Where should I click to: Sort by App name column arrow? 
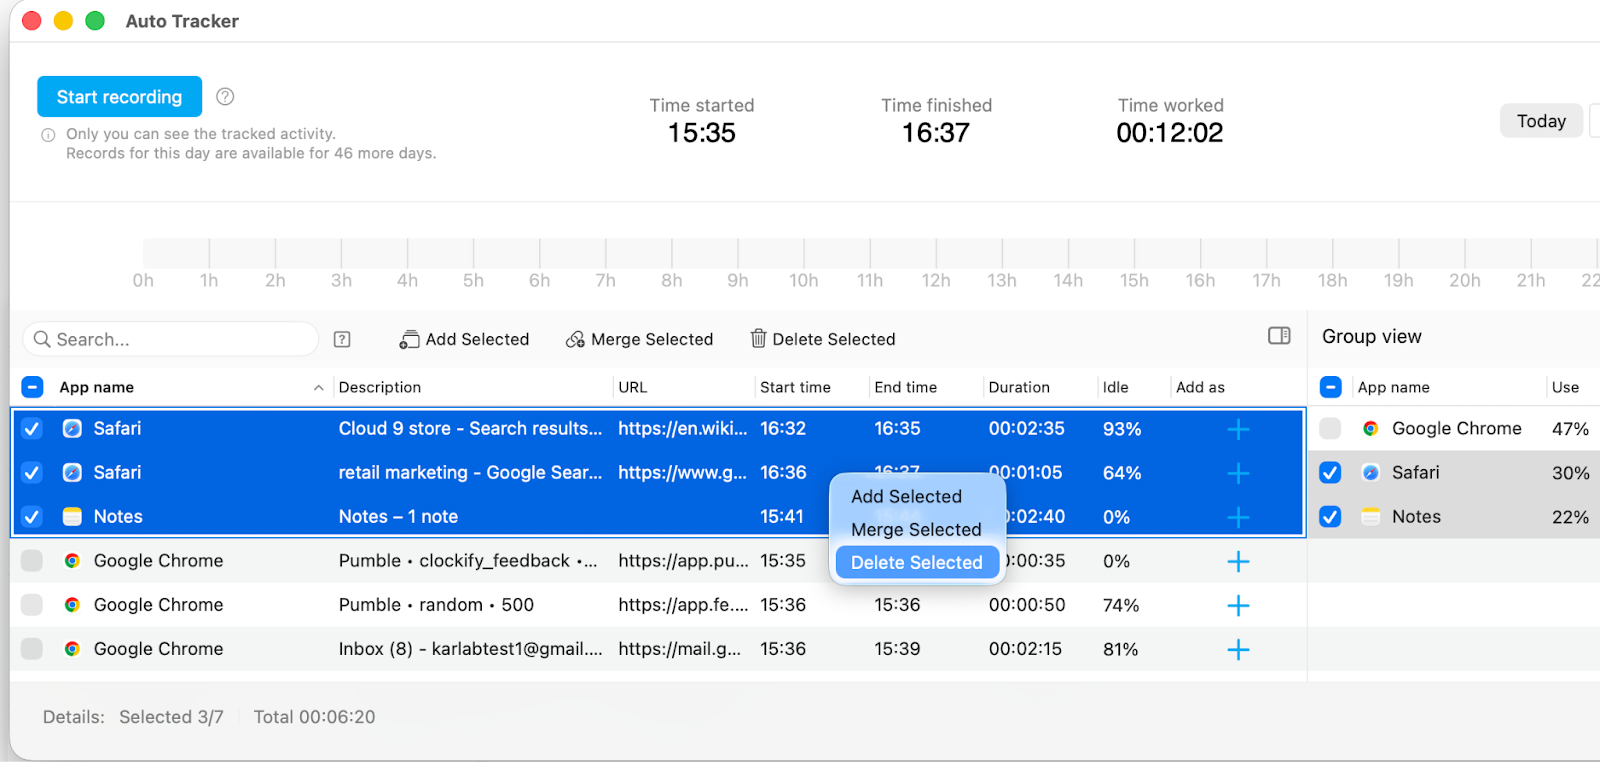[318, 388]
